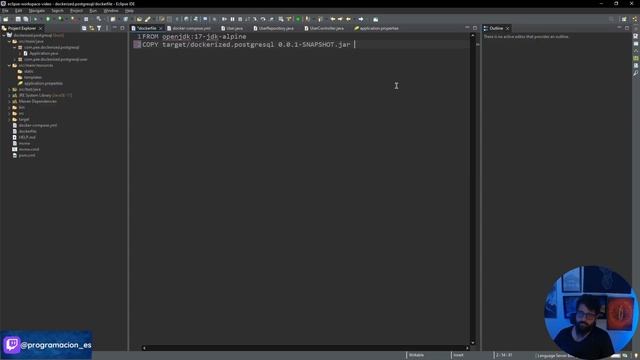
Task: Click the magnifier icon in right trim bar
Action: [x=636, y=73]
